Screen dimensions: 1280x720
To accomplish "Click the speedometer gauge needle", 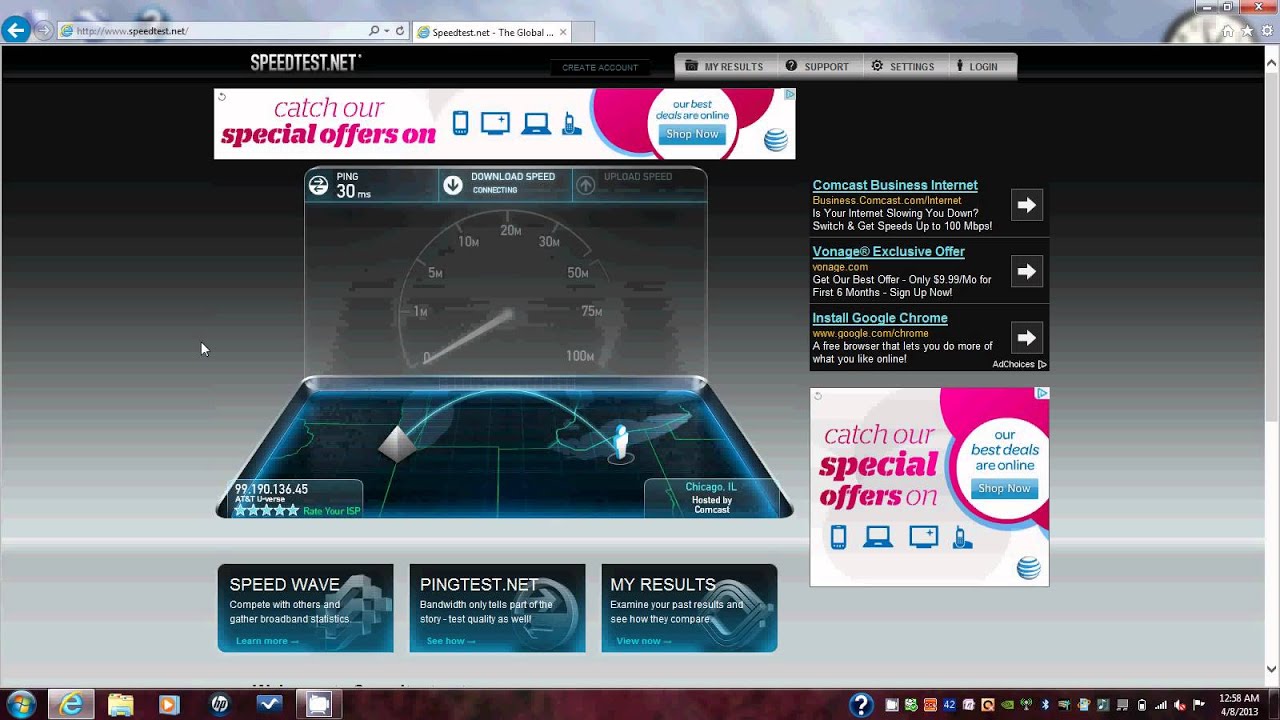I will tap(469, 336).
